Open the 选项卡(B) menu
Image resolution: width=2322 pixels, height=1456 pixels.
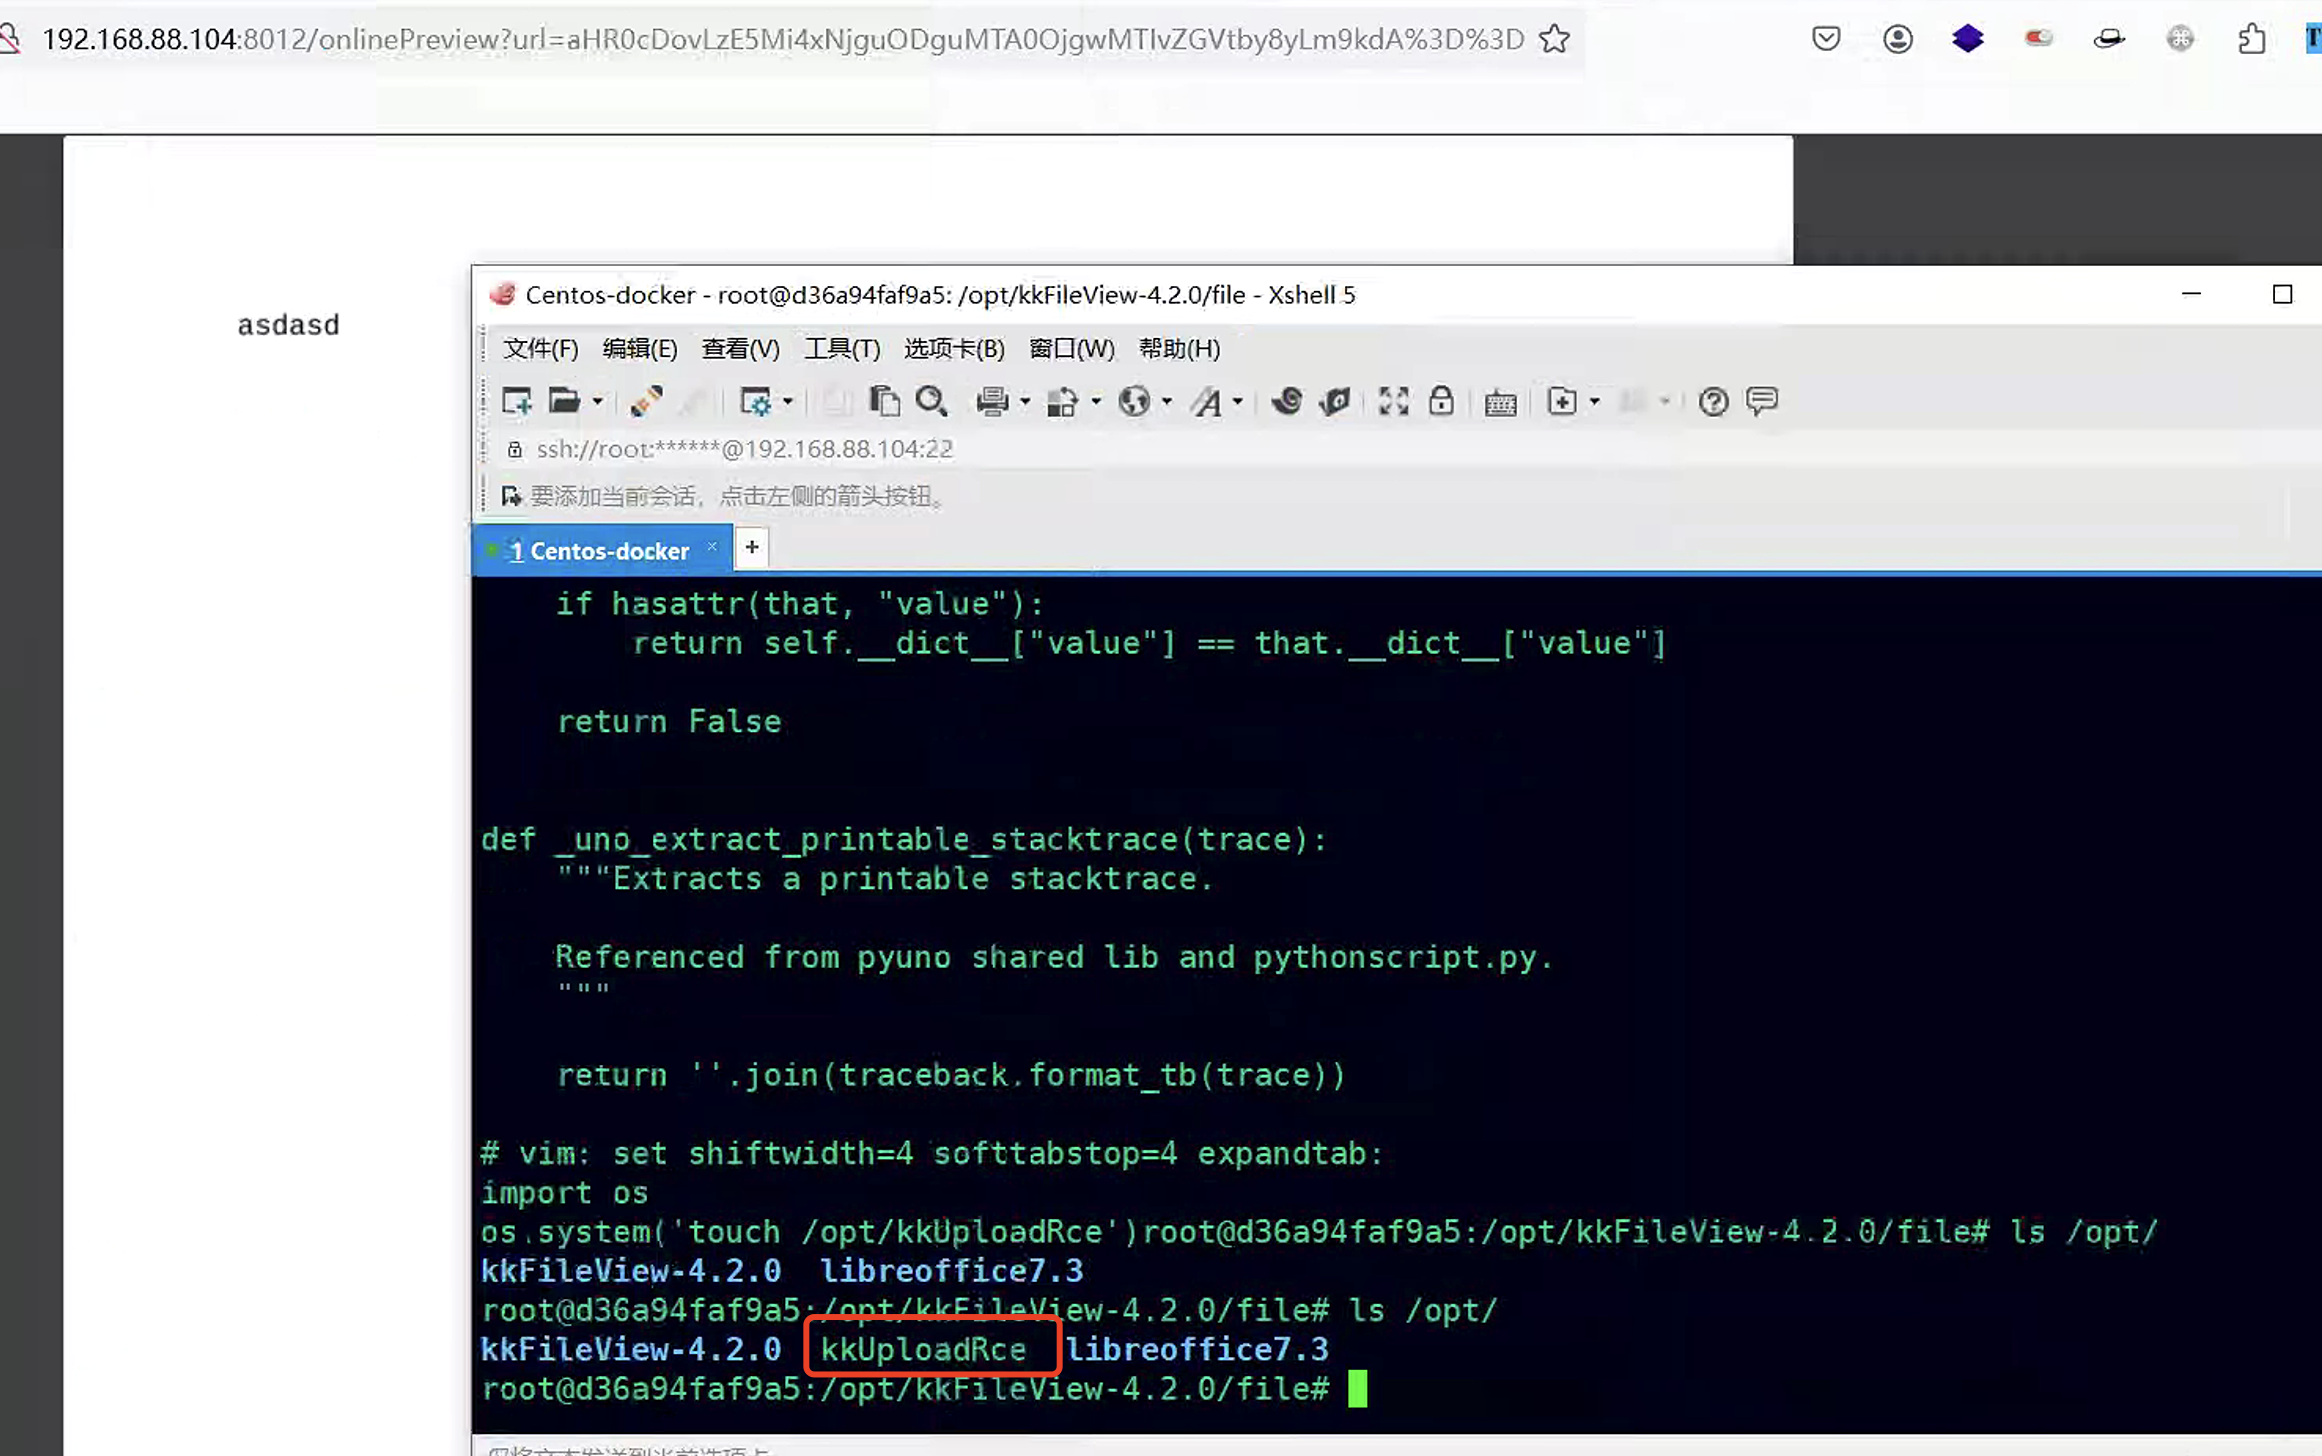point(955,348)
